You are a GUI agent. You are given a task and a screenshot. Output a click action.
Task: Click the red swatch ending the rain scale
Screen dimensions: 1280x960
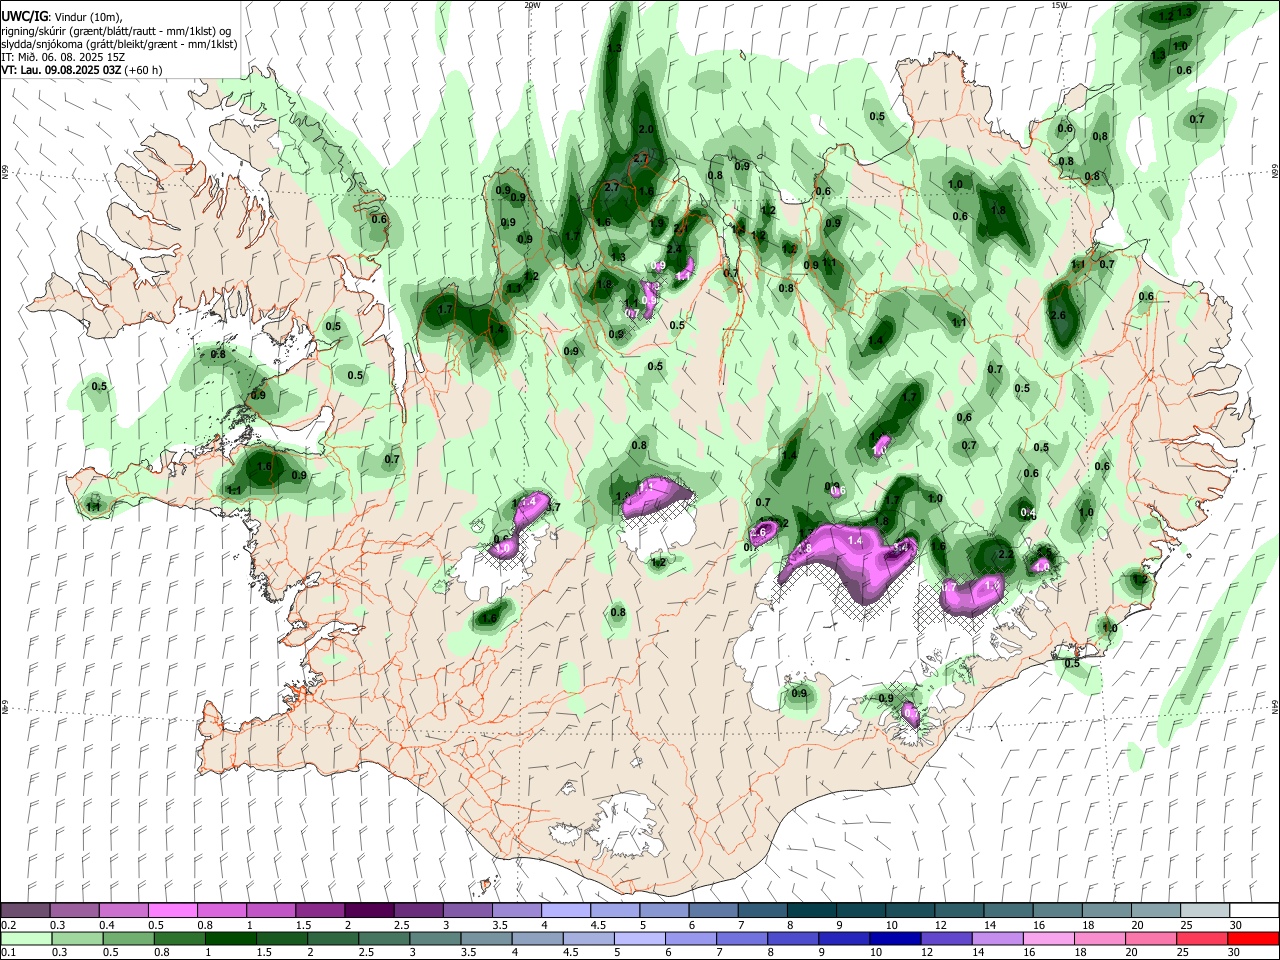click(x=1252, y=938)
